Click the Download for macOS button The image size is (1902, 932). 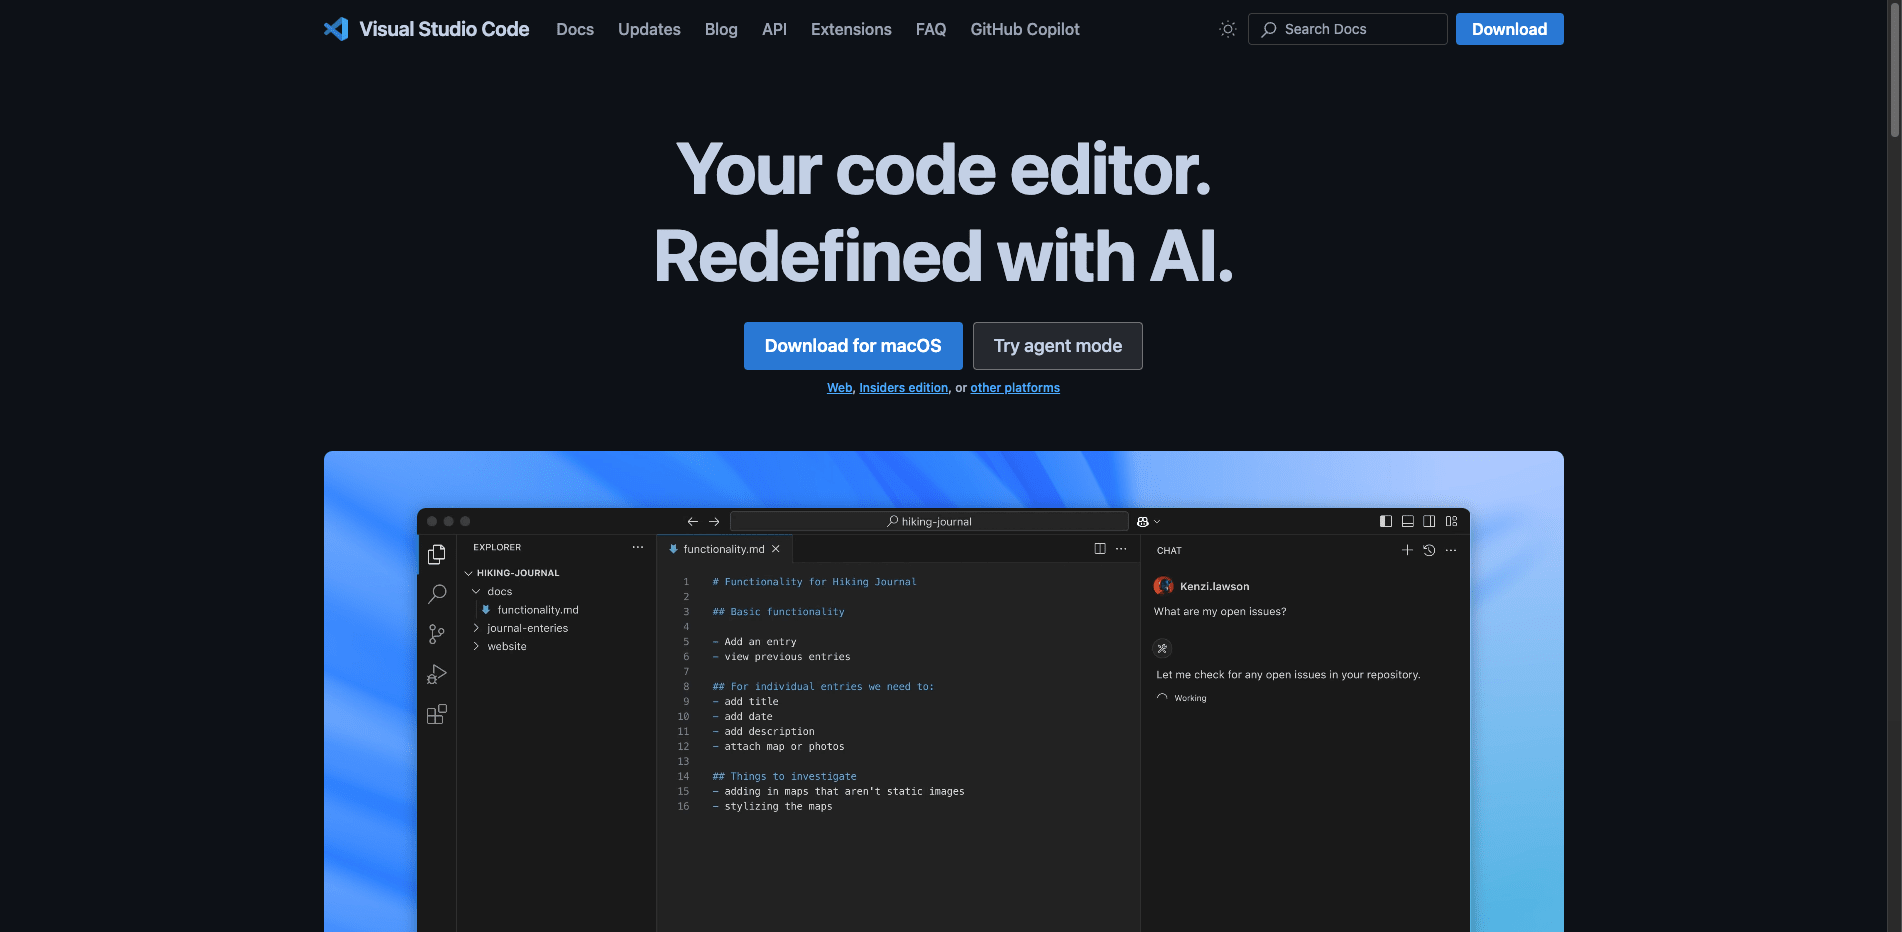pos(852,345)
